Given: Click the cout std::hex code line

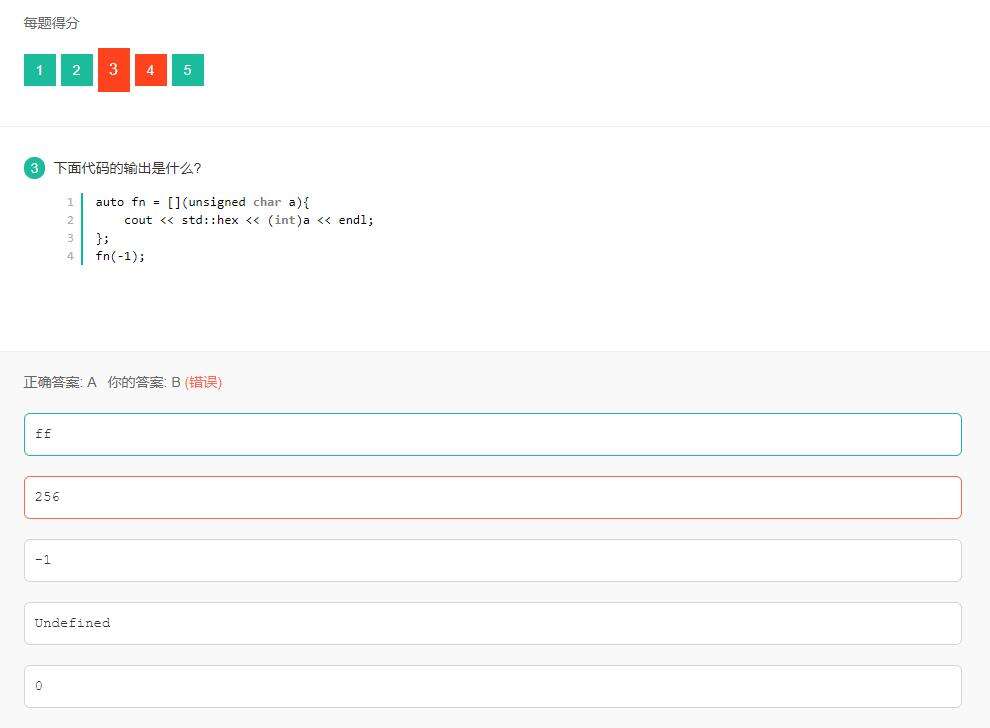Looking at the screenshot, I should 248,220.
